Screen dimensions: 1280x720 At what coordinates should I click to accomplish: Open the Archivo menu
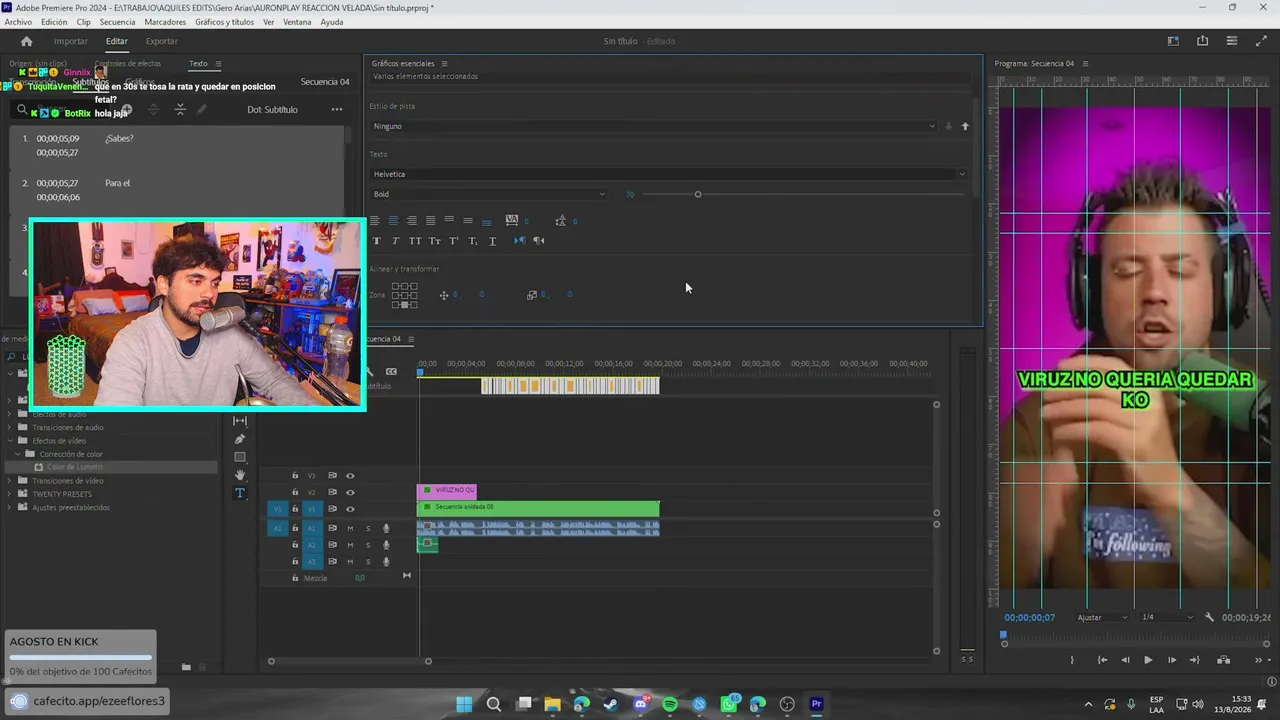(x=18, y=22)
